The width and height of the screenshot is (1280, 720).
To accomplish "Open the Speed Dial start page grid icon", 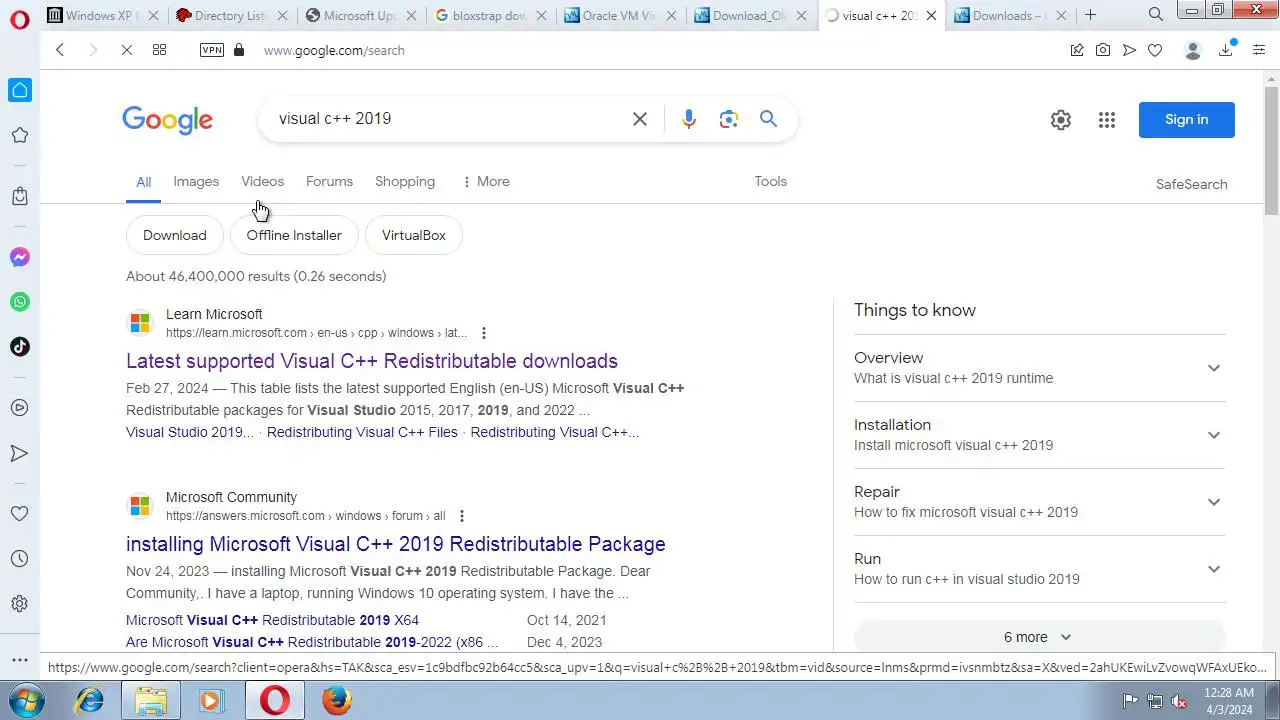I will [159, 50].
